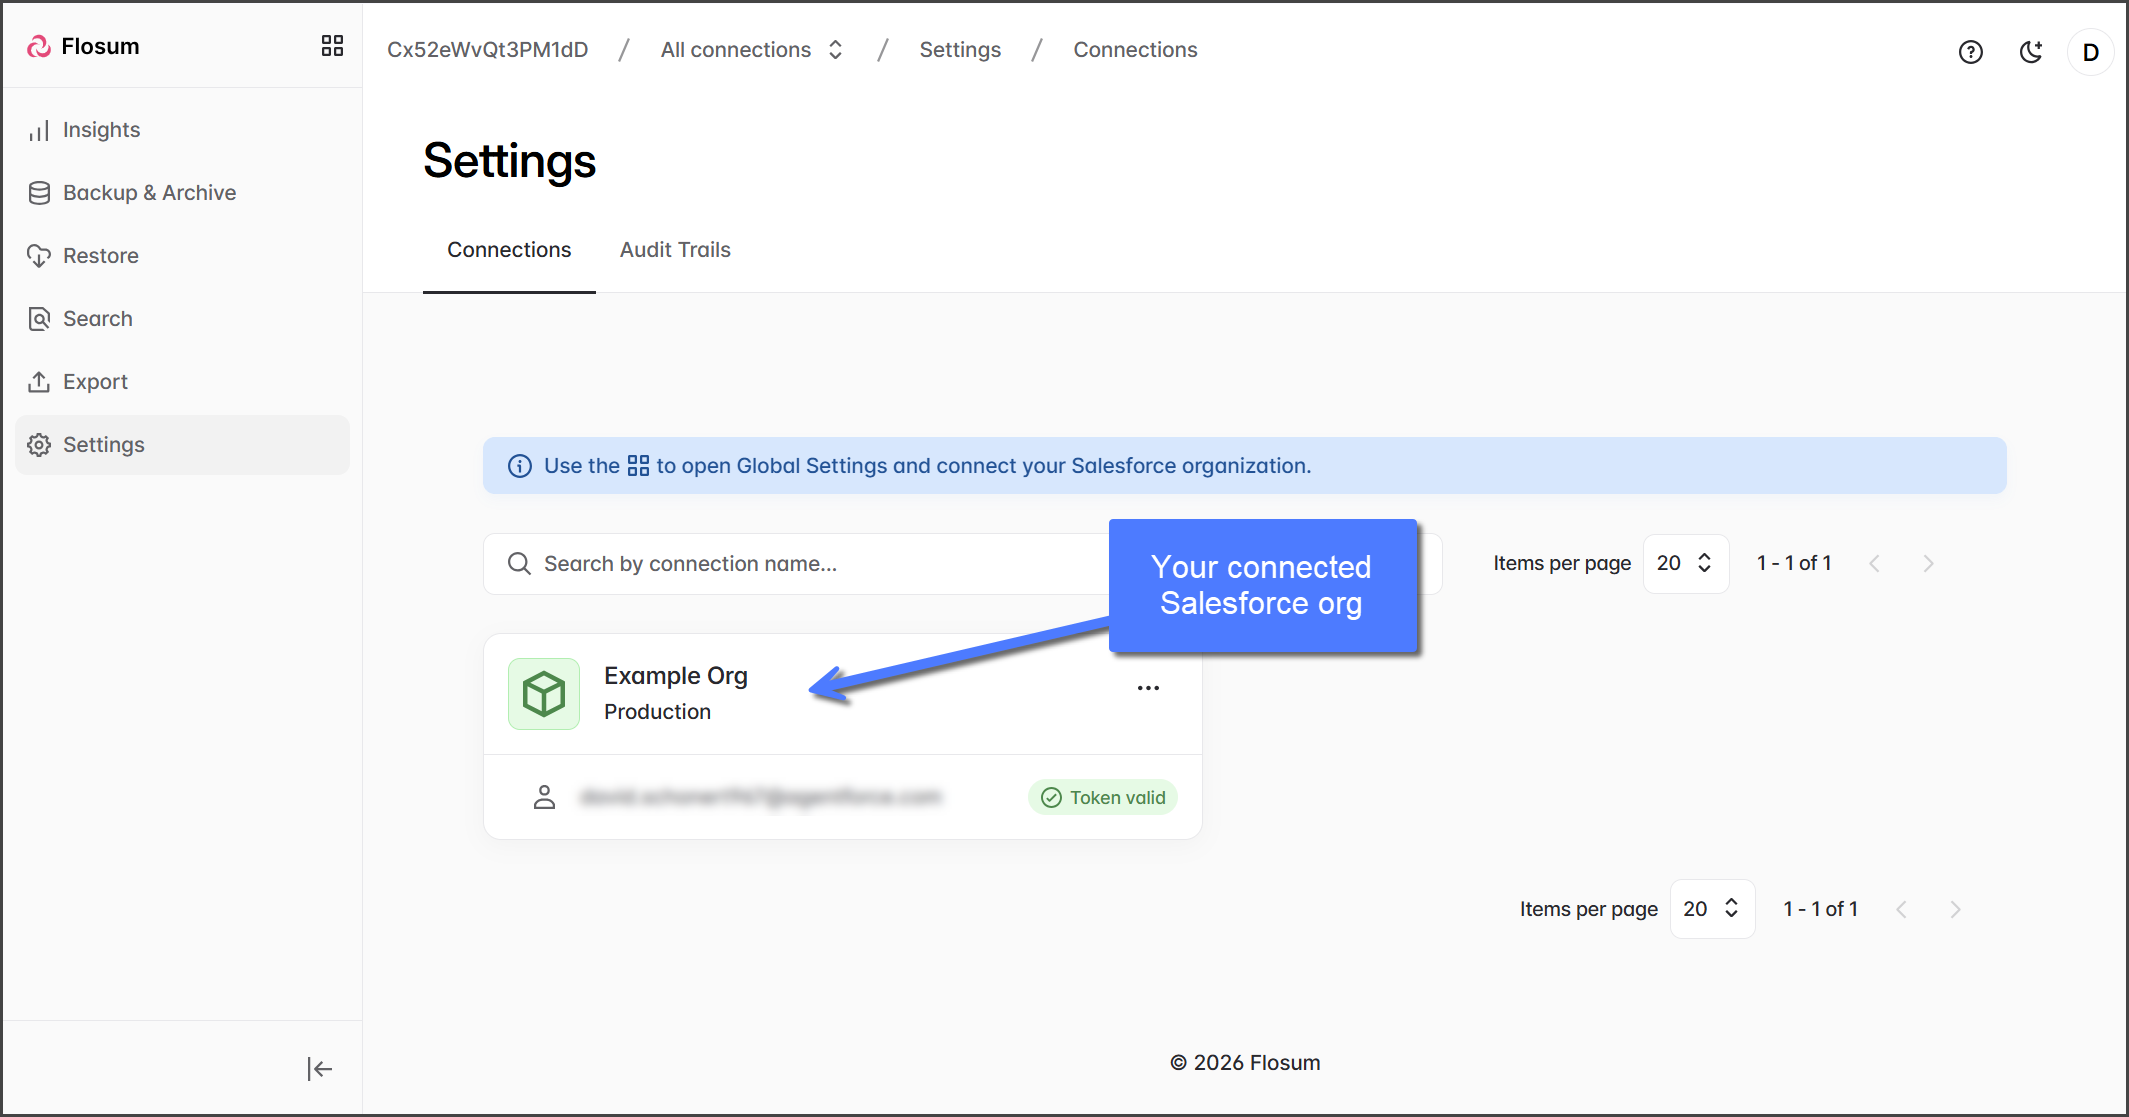Open the global settings grid icon

click(x=332, y=46)
